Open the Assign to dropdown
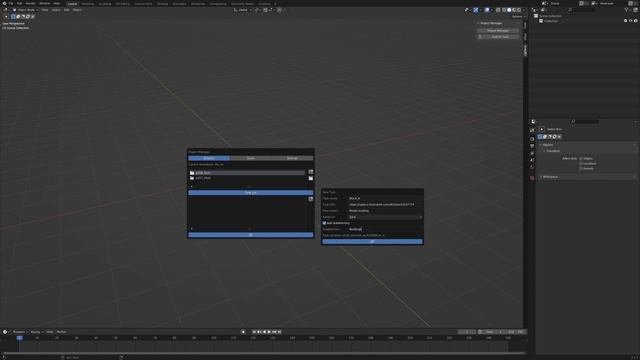640x360 pixels. [x=385, y=217]
